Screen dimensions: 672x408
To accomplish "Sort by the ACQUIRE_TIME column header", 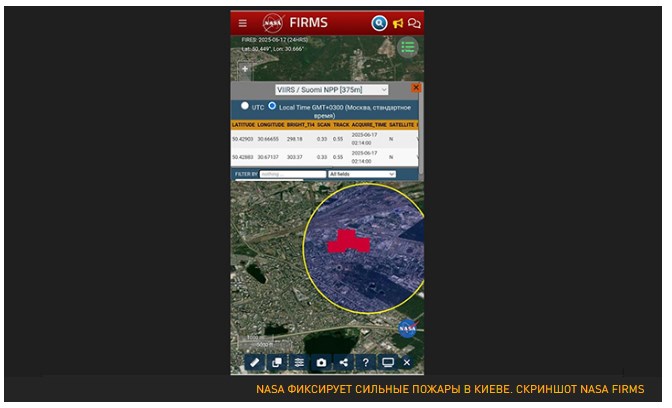I will tap(369, 125).
